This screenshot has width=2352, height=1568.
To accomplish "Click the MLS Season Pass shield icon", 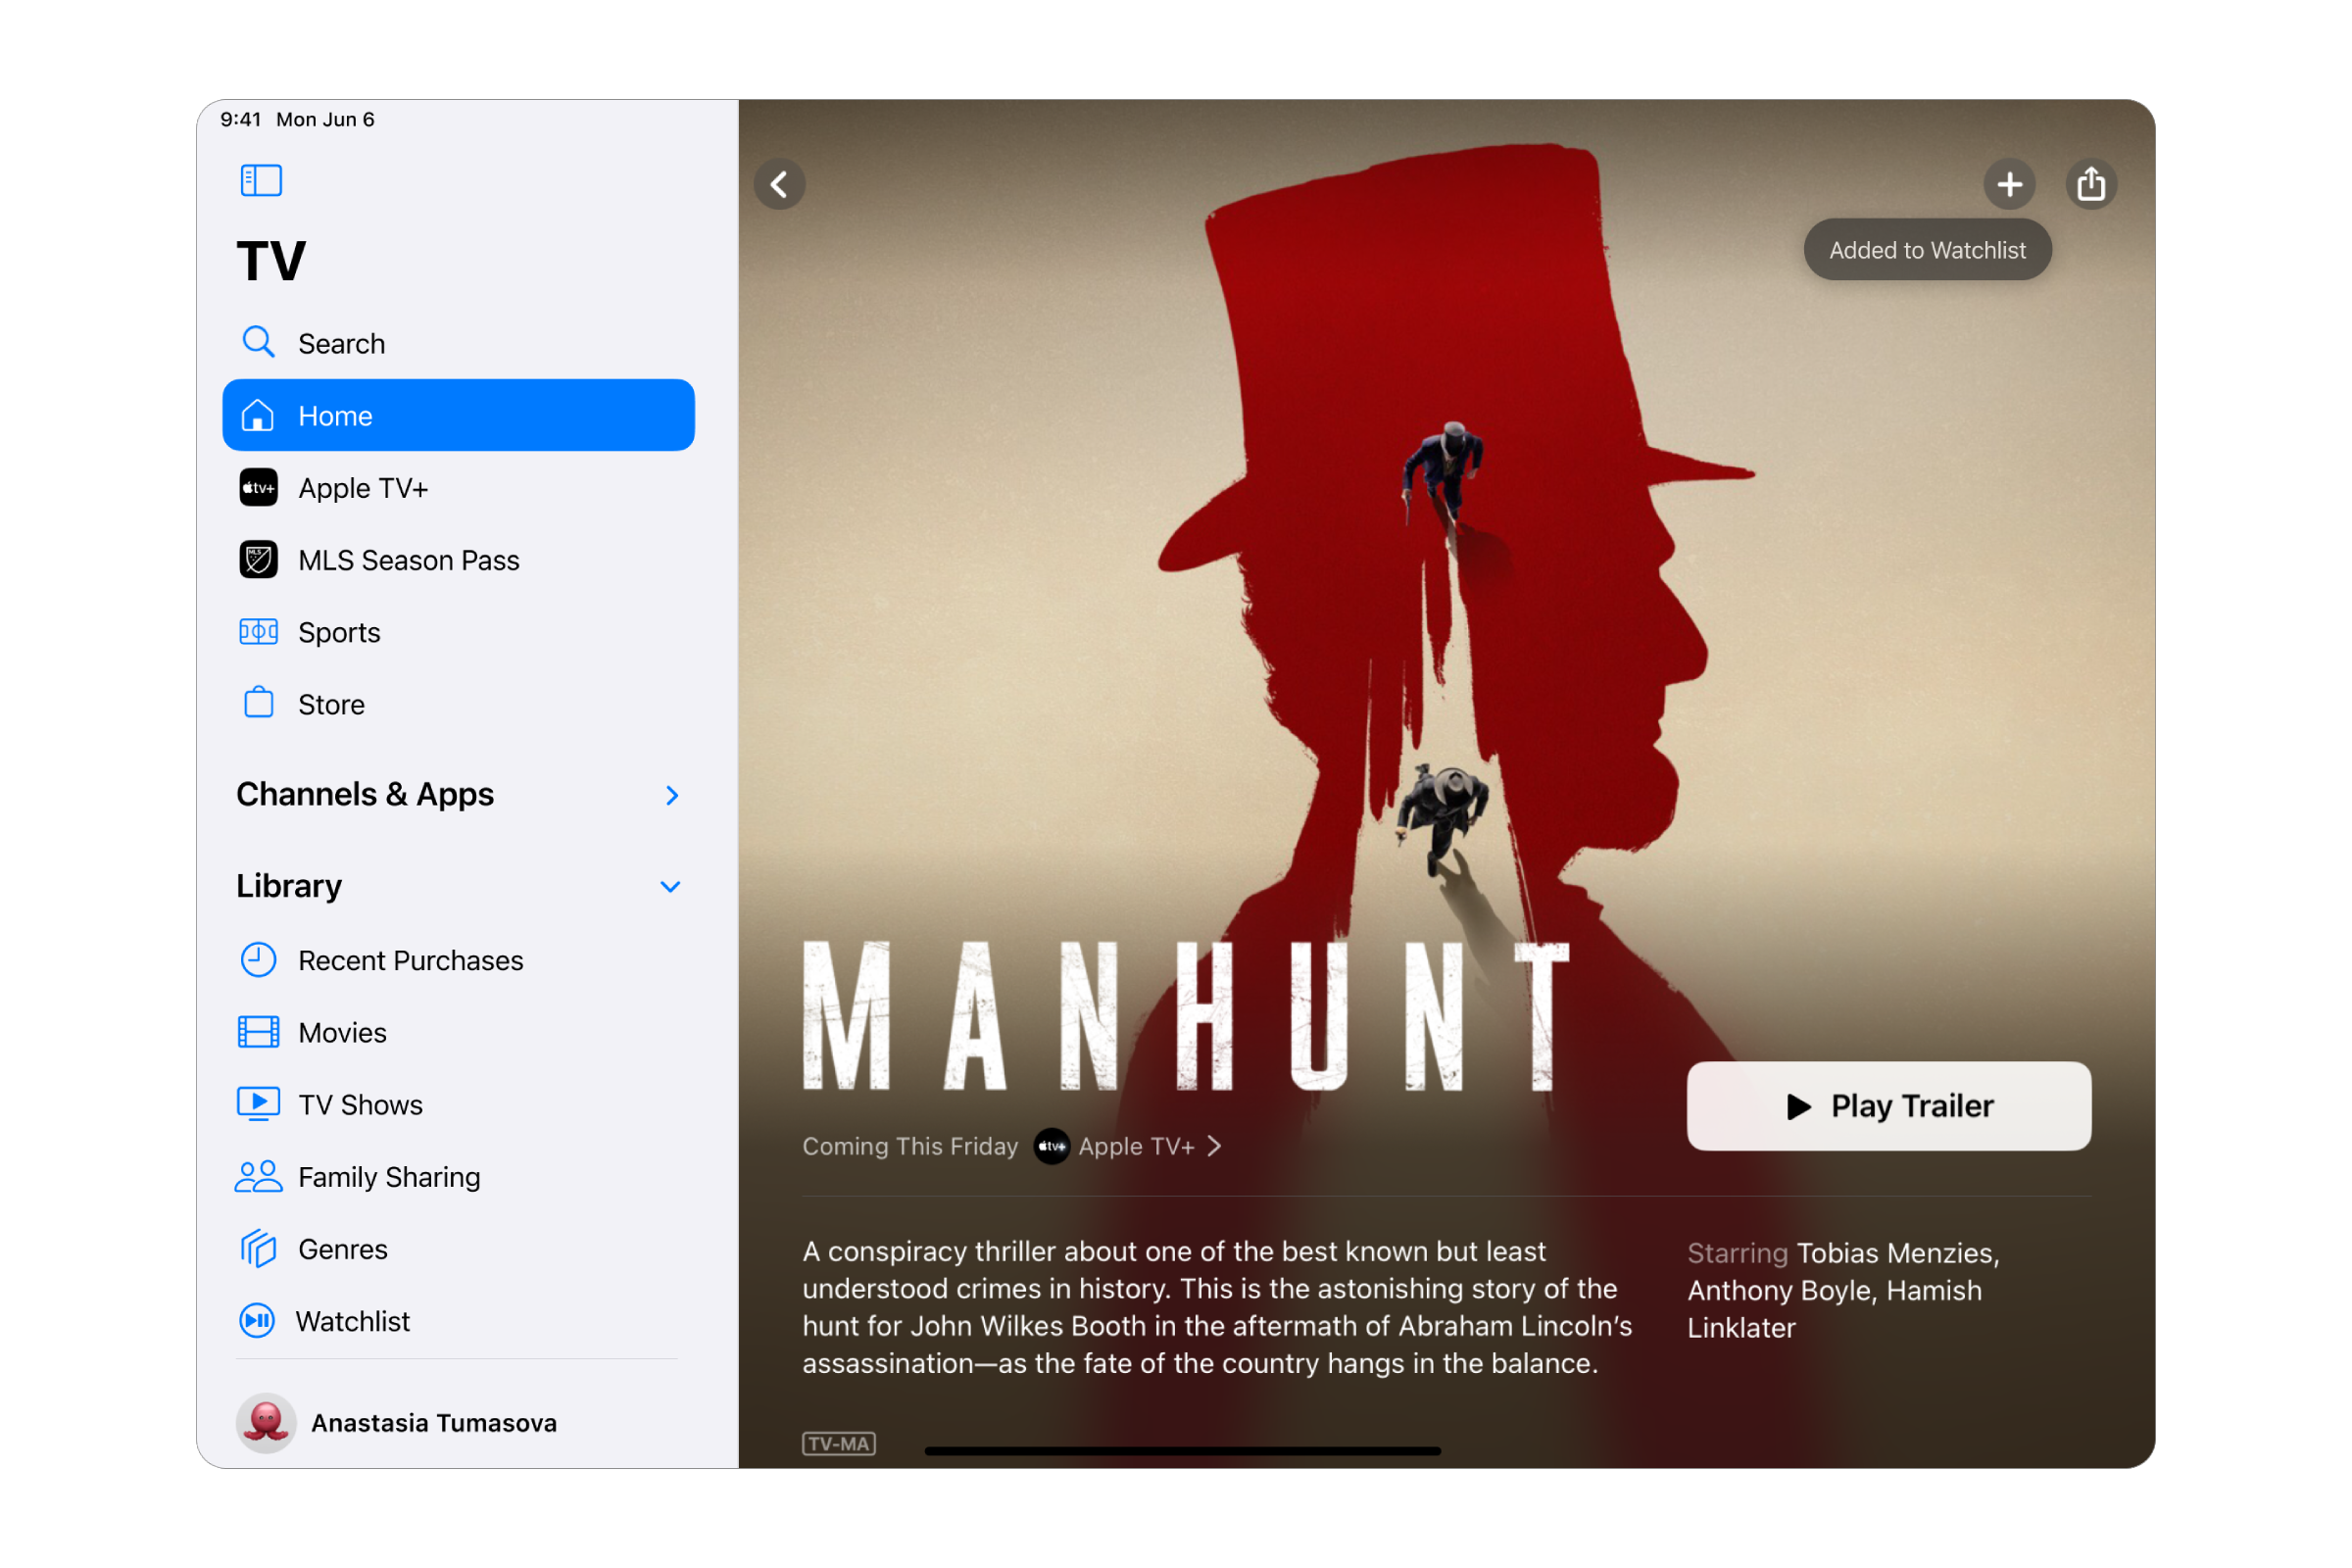I will pos(259,560).
